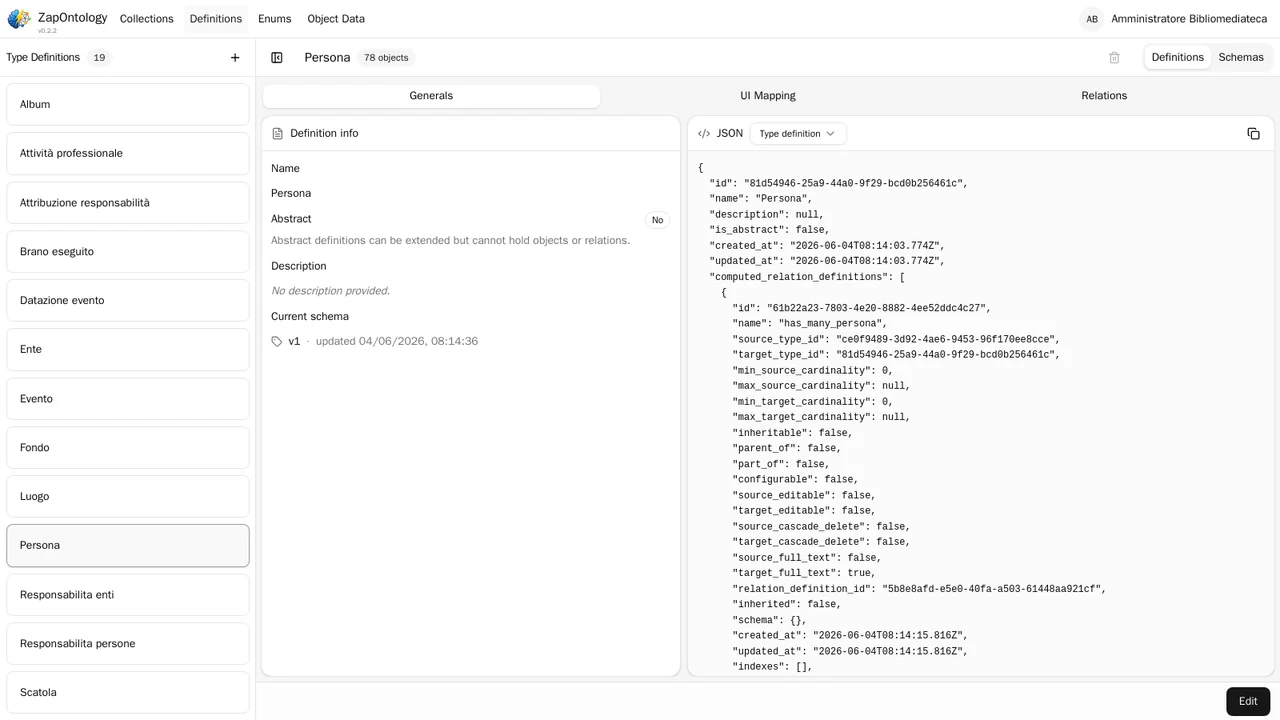Go to the Definitions nav item
This screenshot has height=720, width=1280.
[x=216, y=19]
